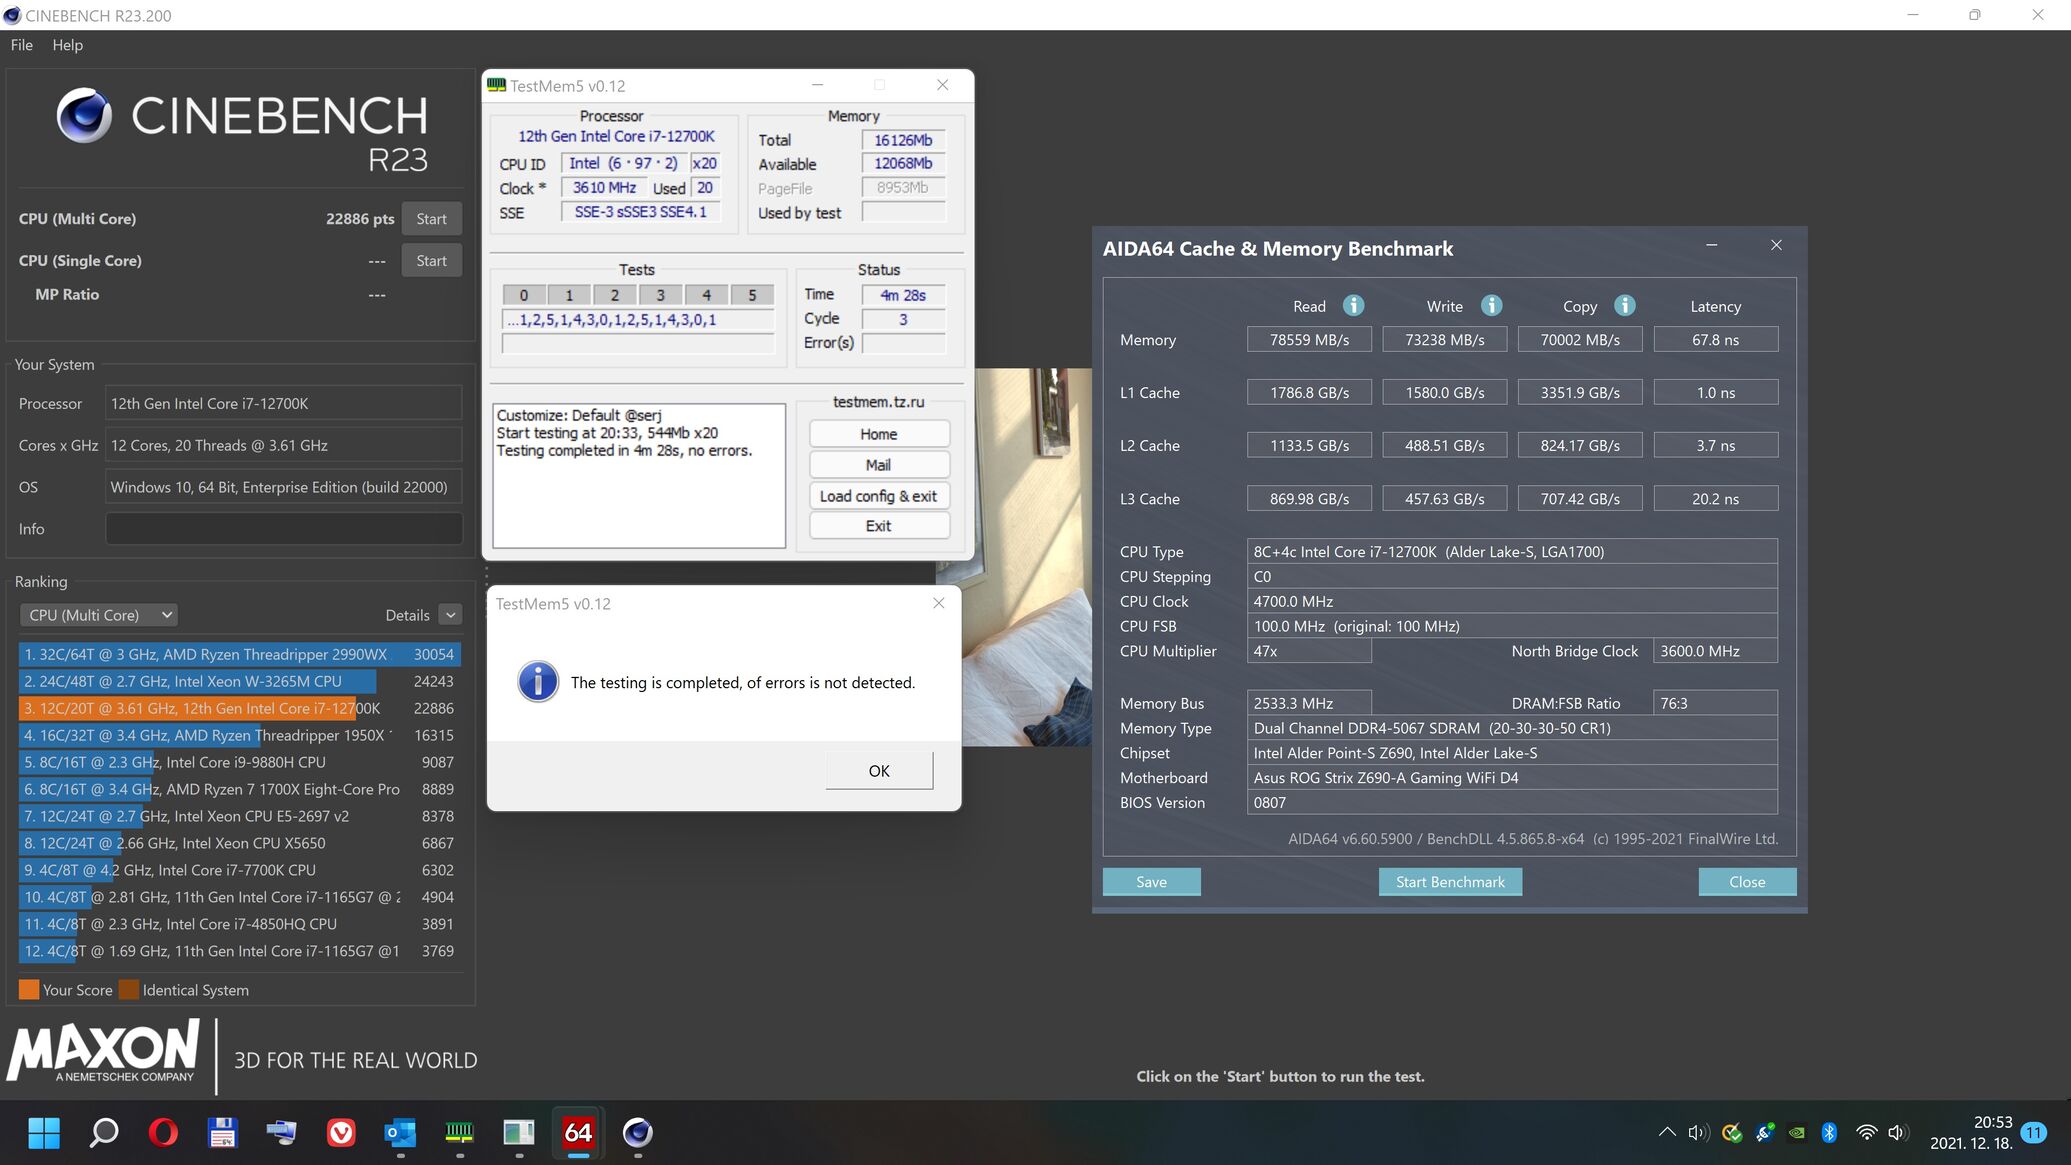This screenshot has width=2071, height=1165.
Task: Open taskbar Search
Action: (104, 1133)
